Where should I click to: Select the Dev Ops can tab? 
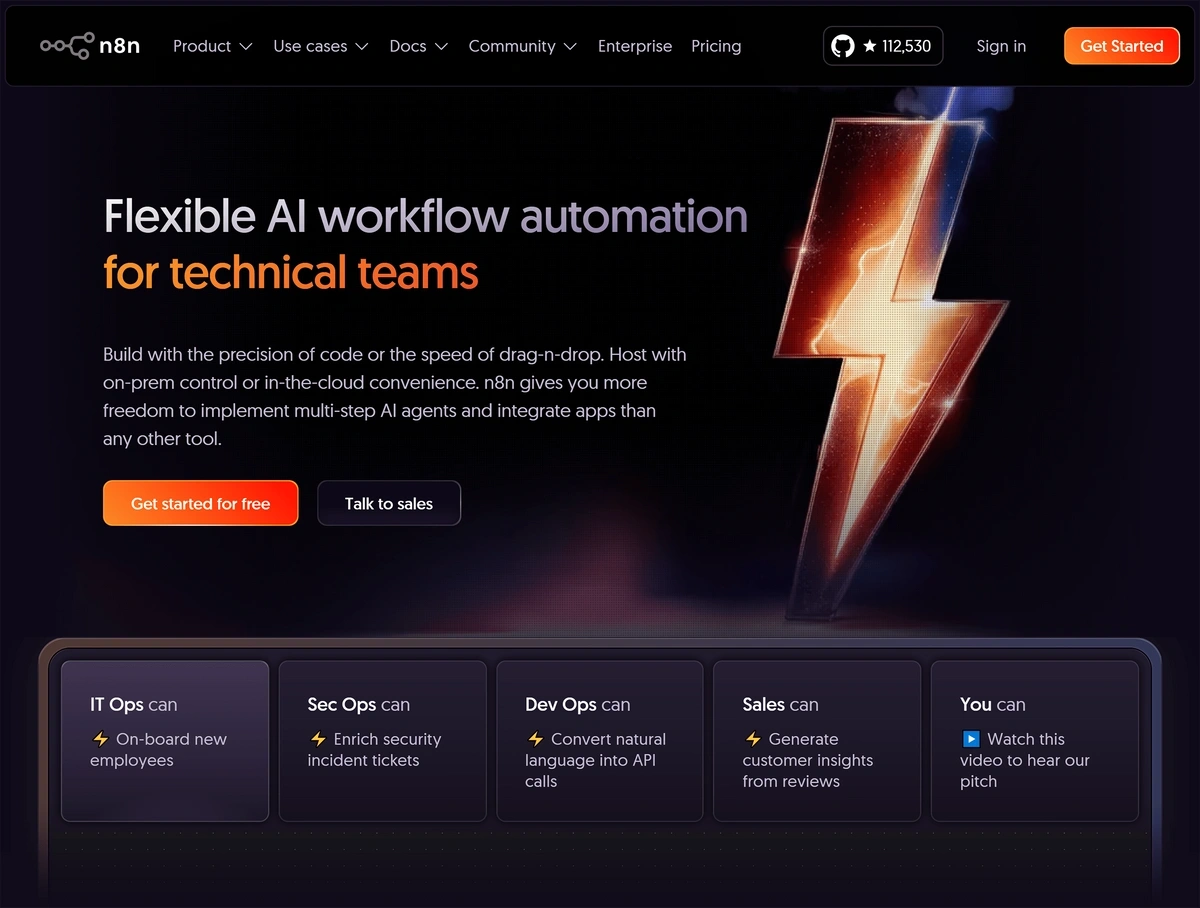[600, 741]
